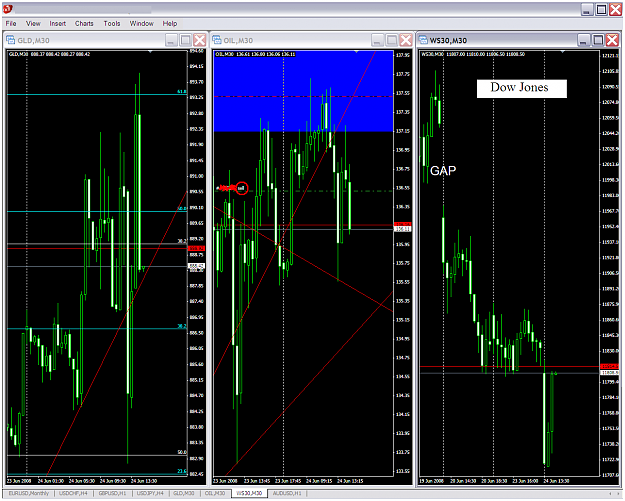Maximize the WS30,M30 chart window

tap(598, 40)
